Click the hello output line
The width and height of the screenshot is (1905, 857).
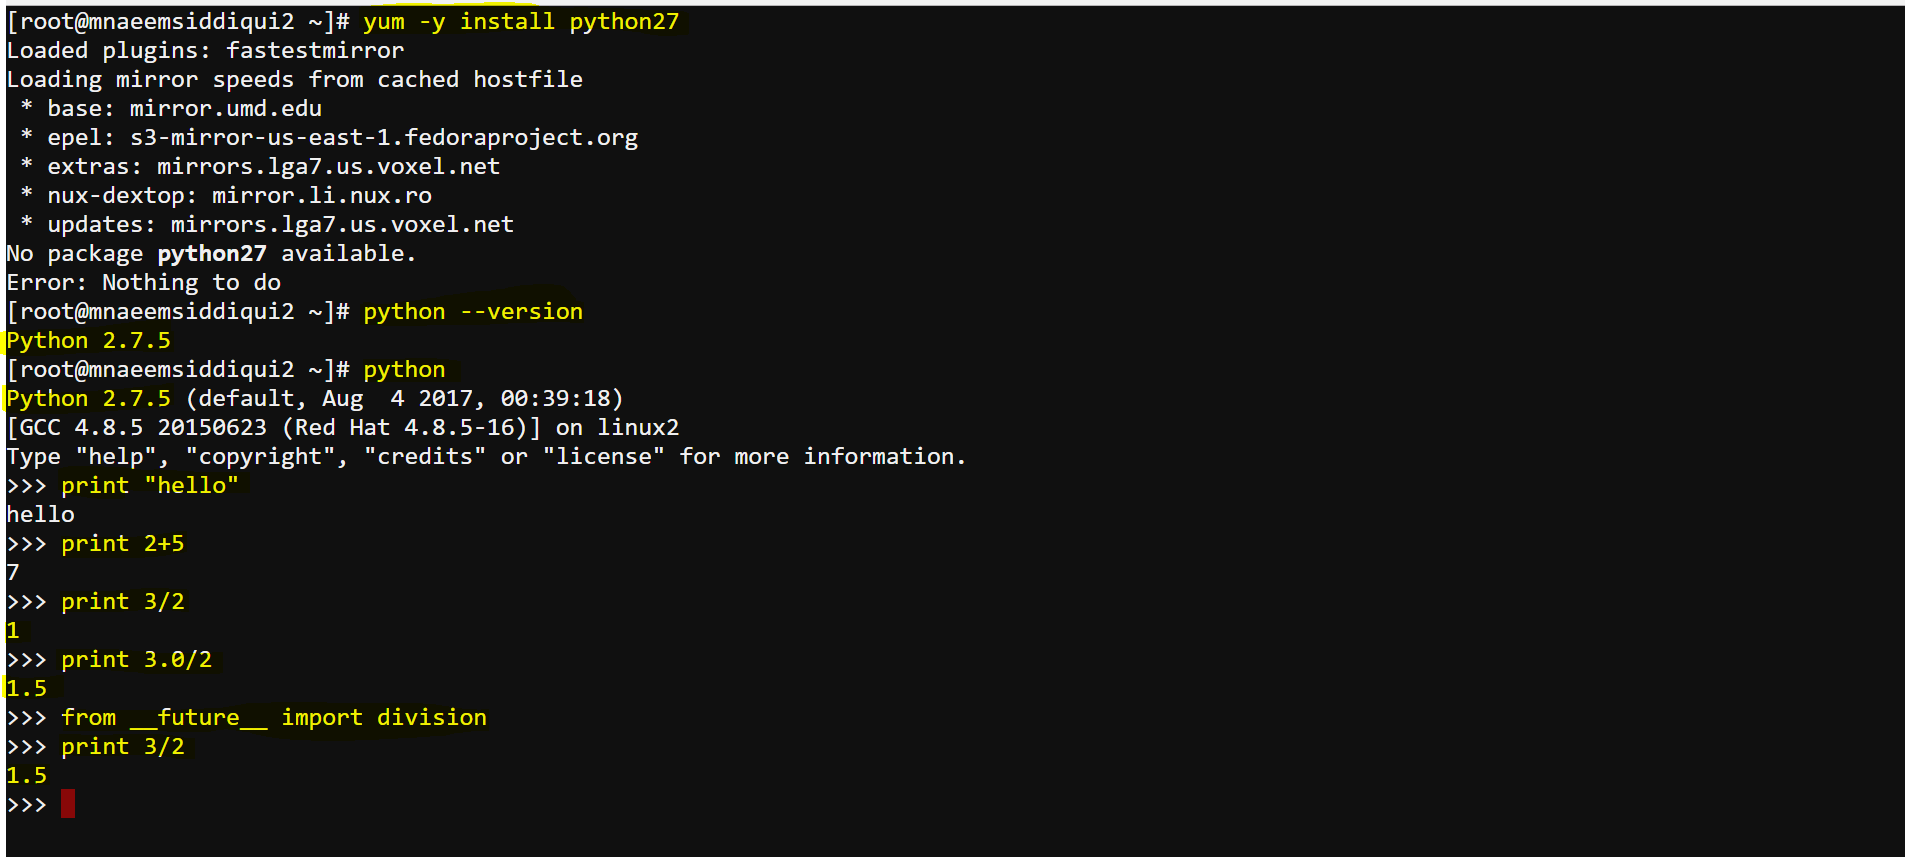point(41,514)
